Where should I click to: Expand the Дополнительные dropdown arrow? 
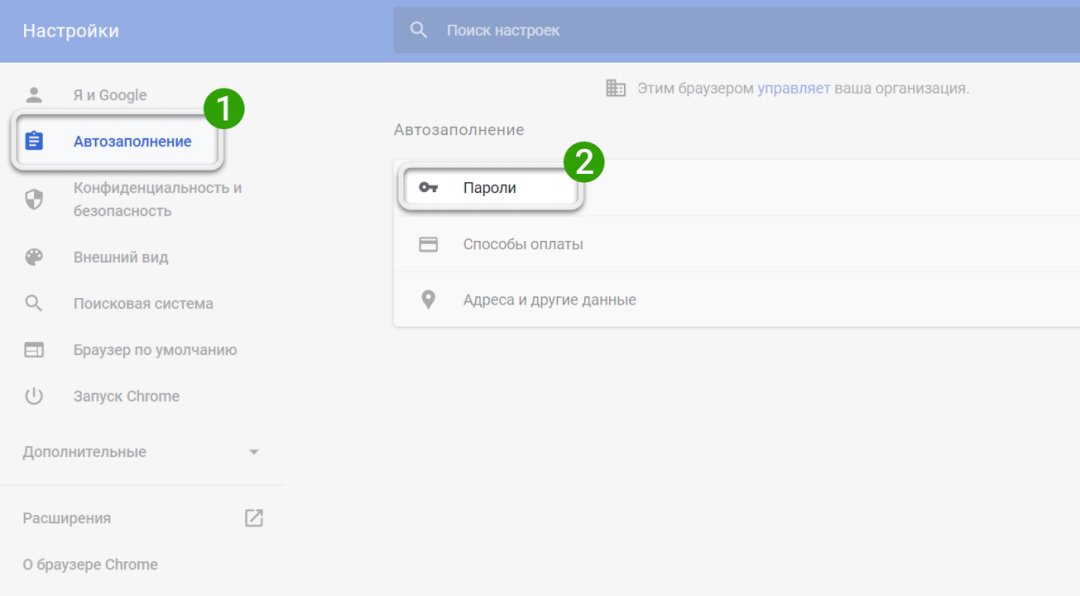pos(254,452)
